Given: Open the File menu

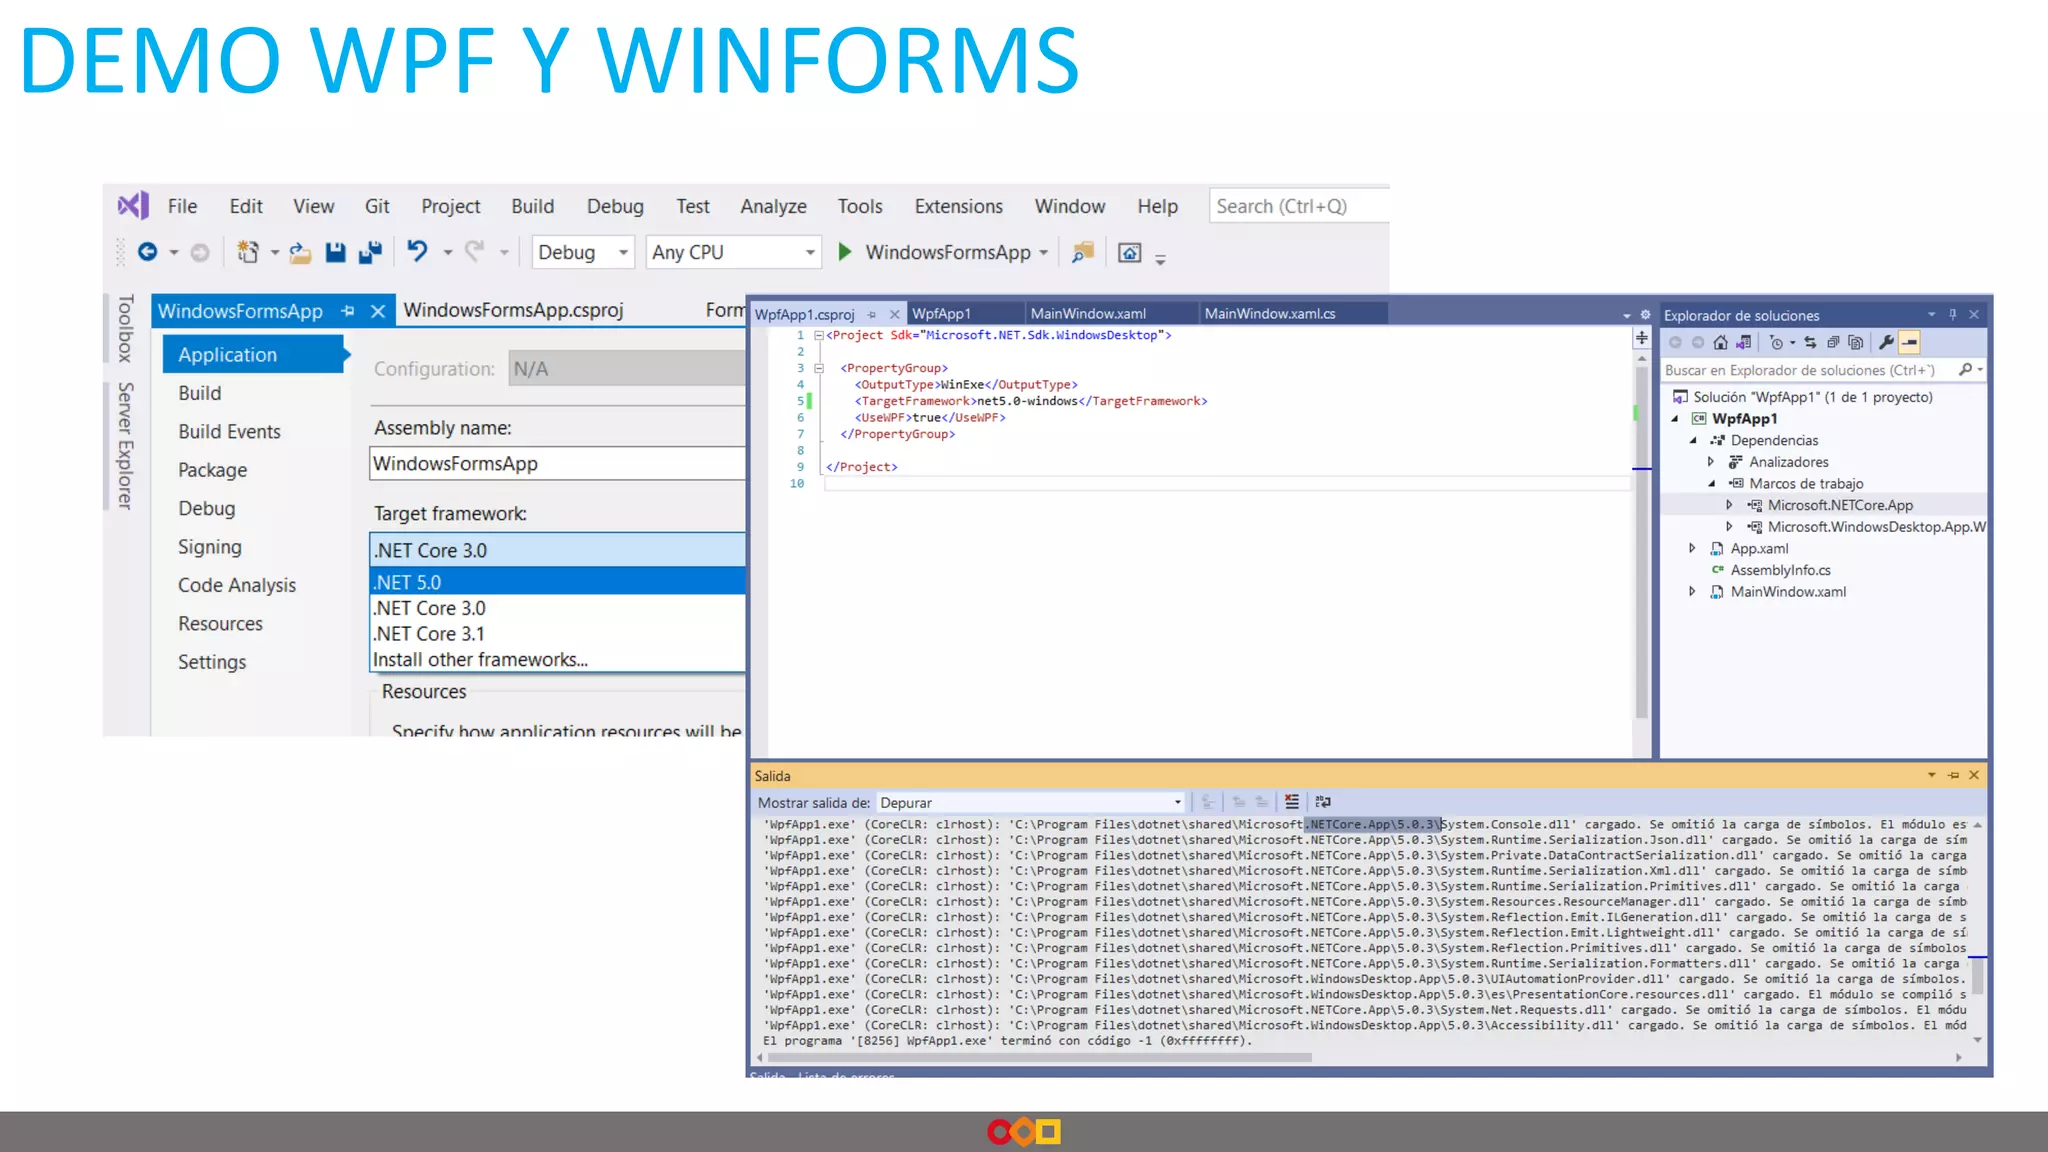Looking at the screenshot, I should (182, 206).
